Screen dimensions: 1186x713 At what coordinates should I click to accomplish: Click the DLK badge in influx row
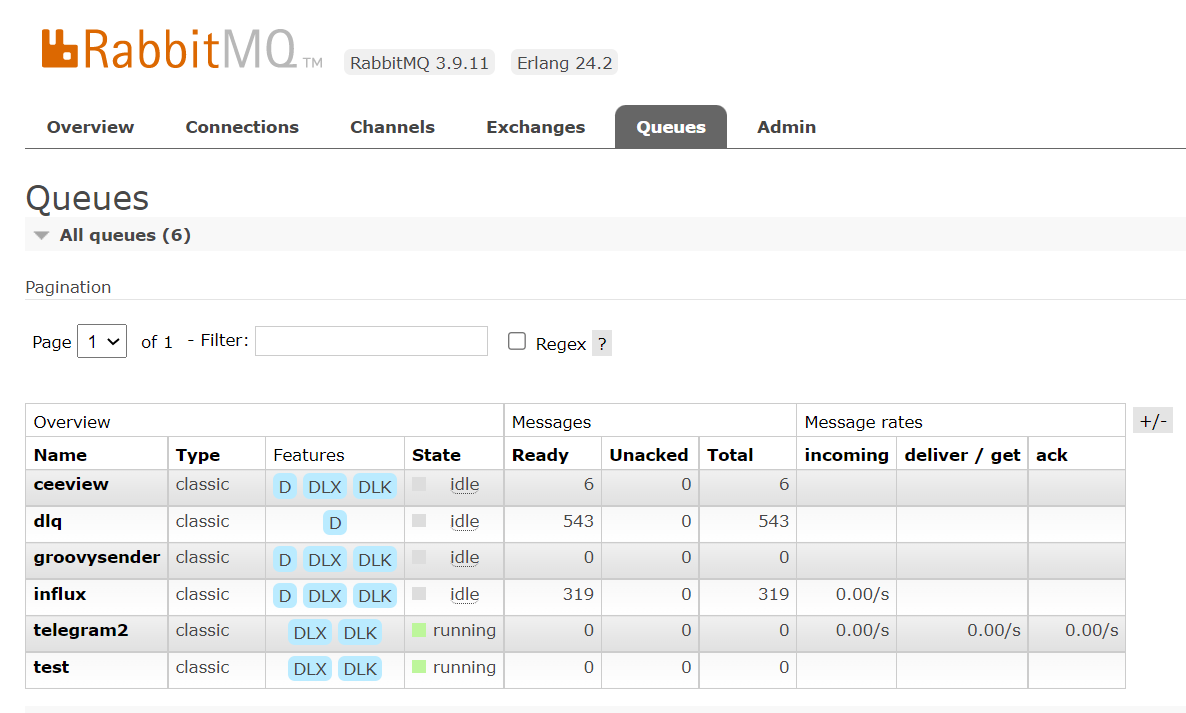pyautogui.click(x=375, y=596)
